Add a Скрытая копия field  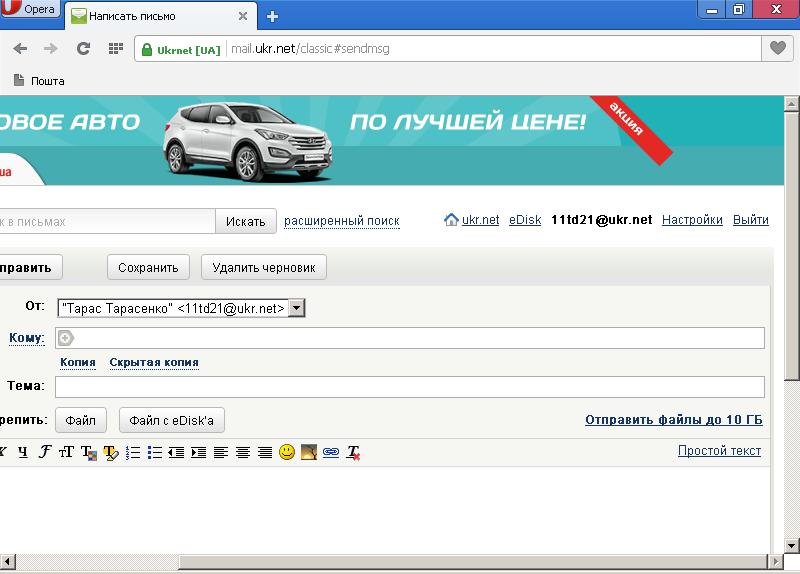coord(154,362)
